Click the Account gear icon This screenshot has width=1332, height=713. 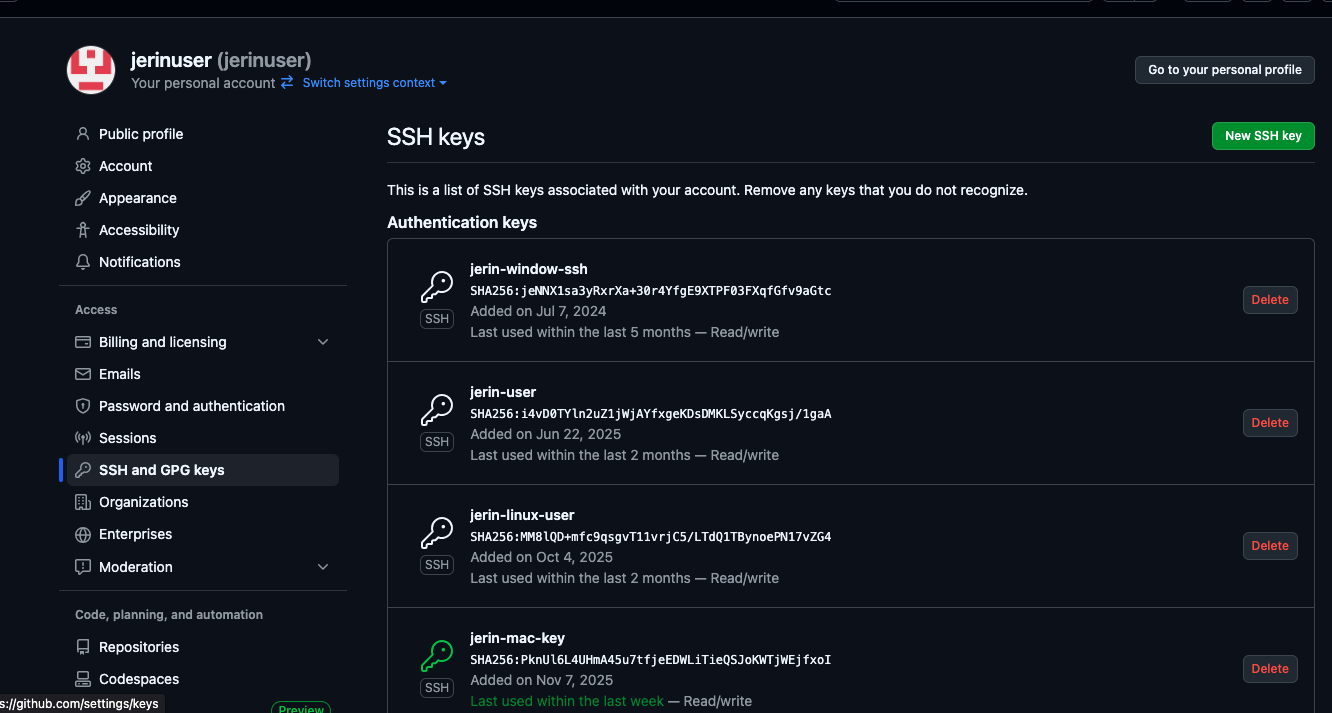coord(83,166)
